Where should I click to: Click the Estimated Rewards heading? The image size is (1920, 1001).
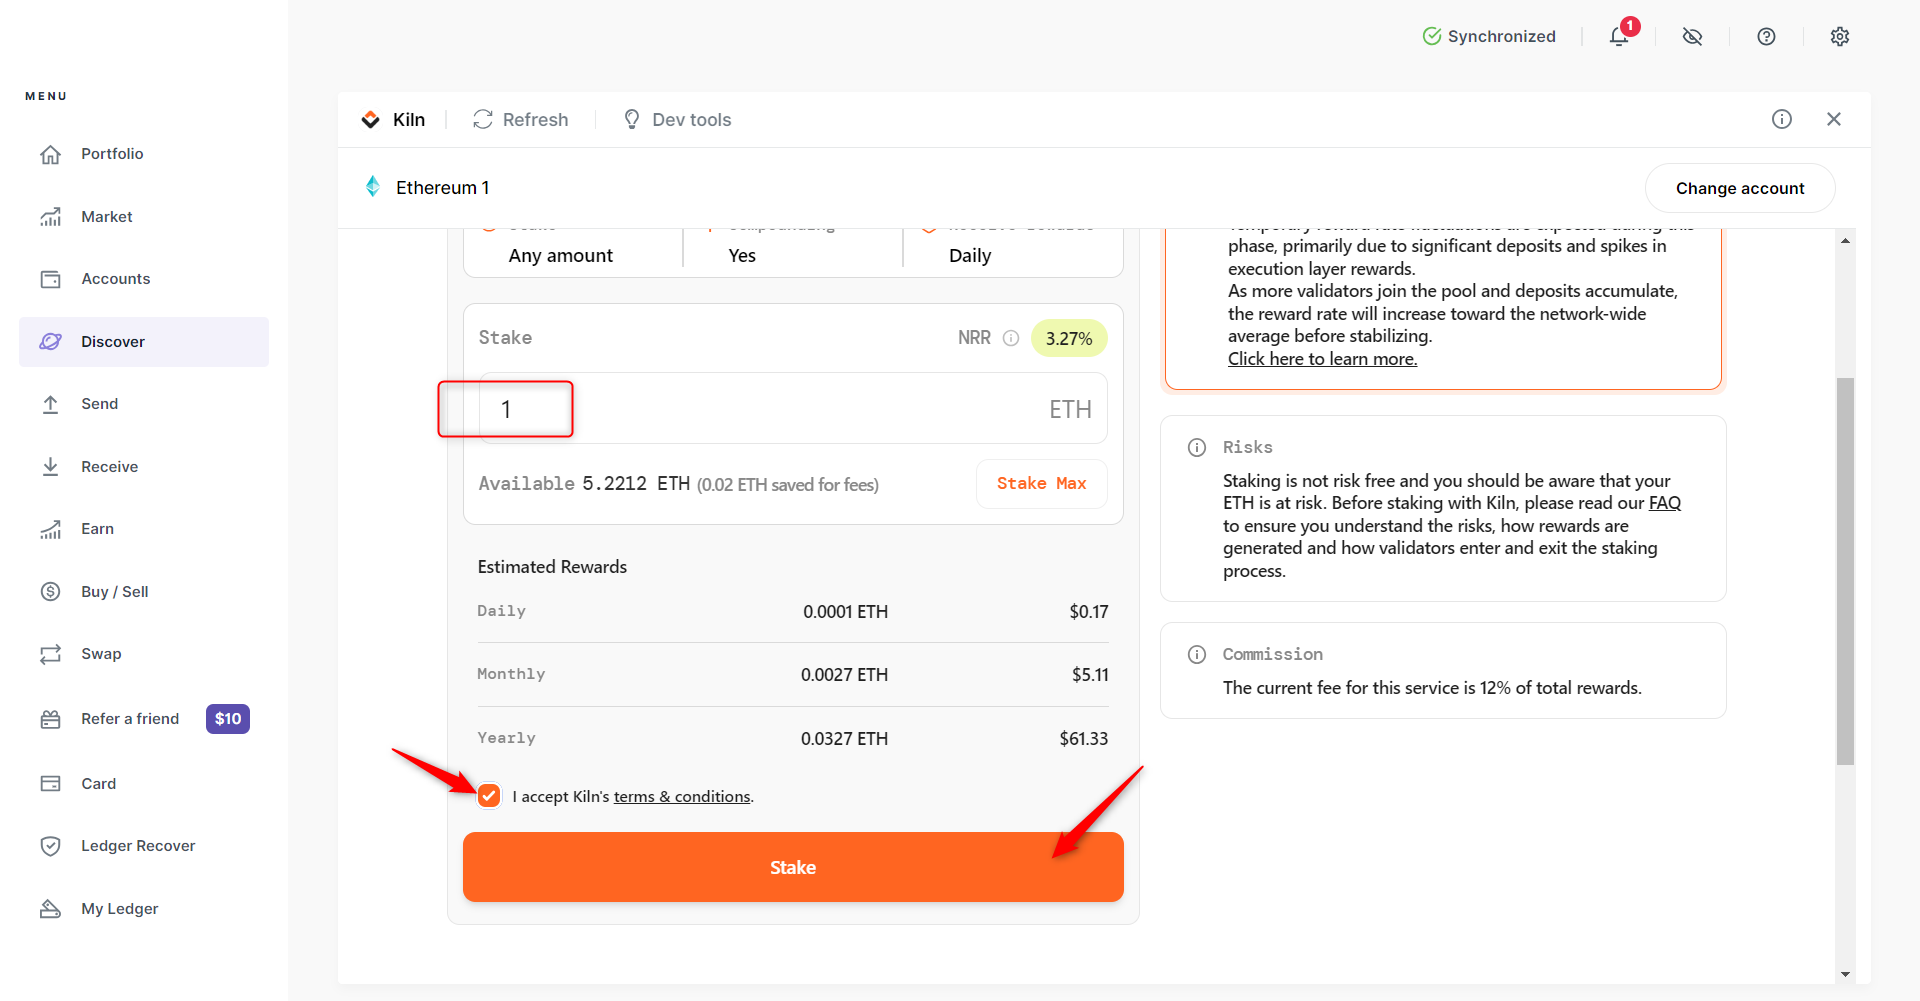(552, 567)
